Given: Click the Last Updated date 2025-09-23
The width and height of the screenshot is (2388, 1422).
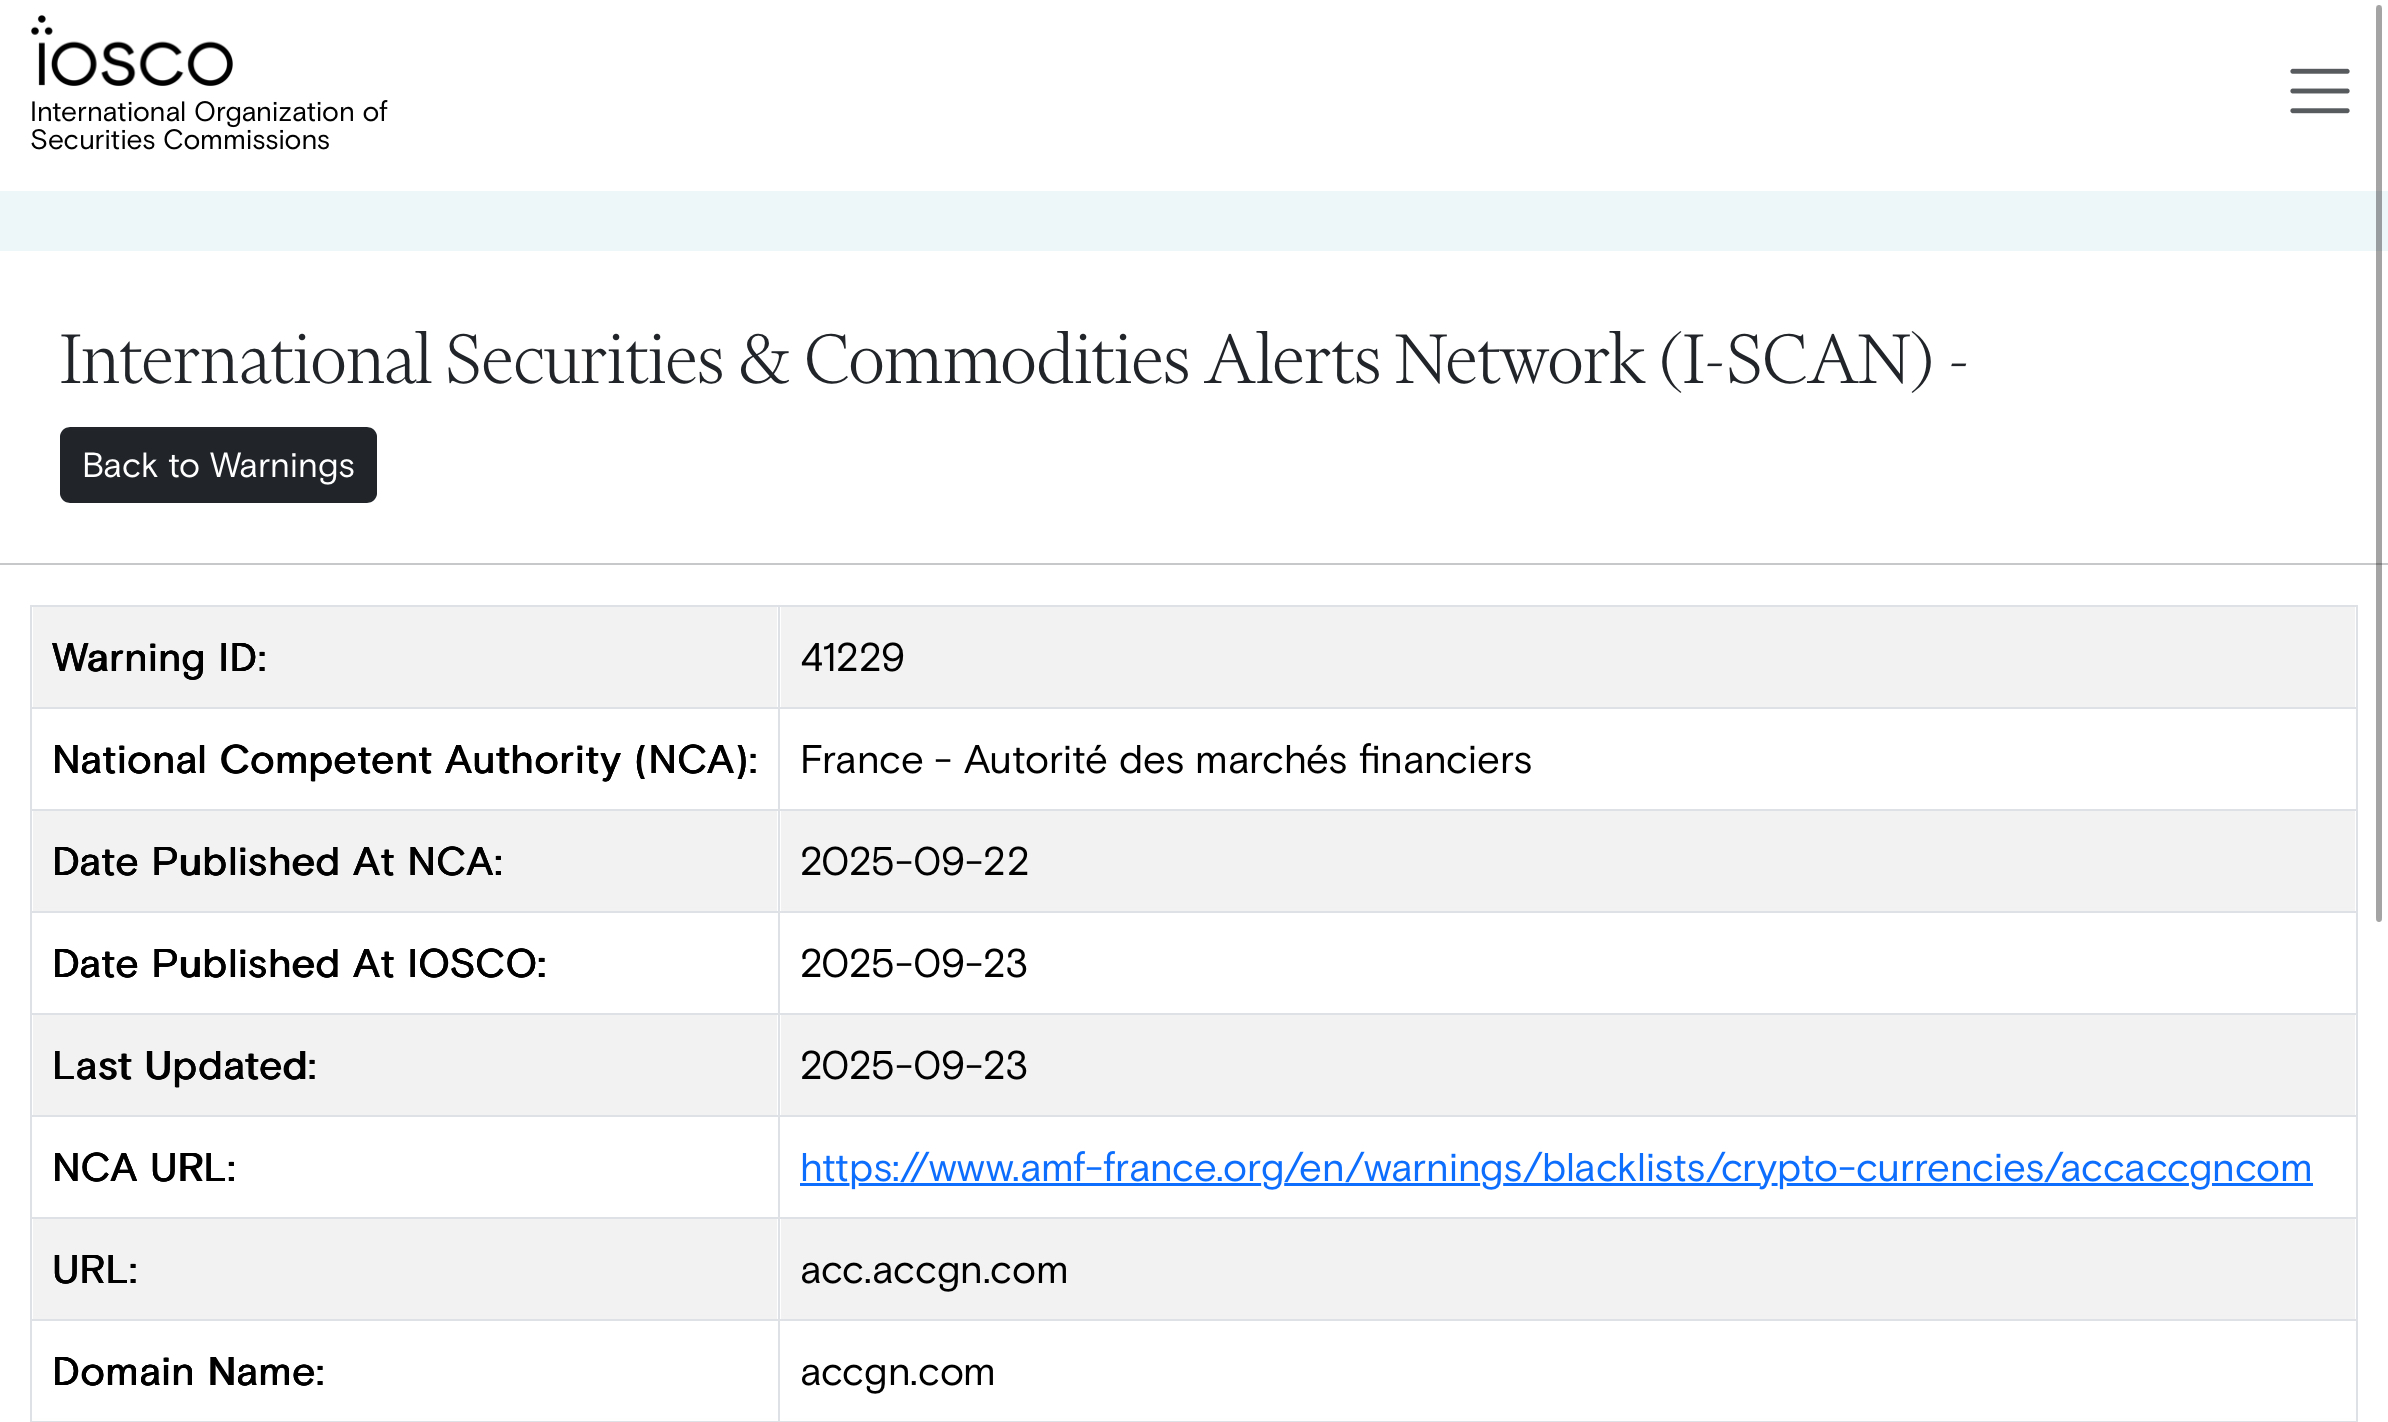Looking at the screenshot, I should (x=915, y=1065).
